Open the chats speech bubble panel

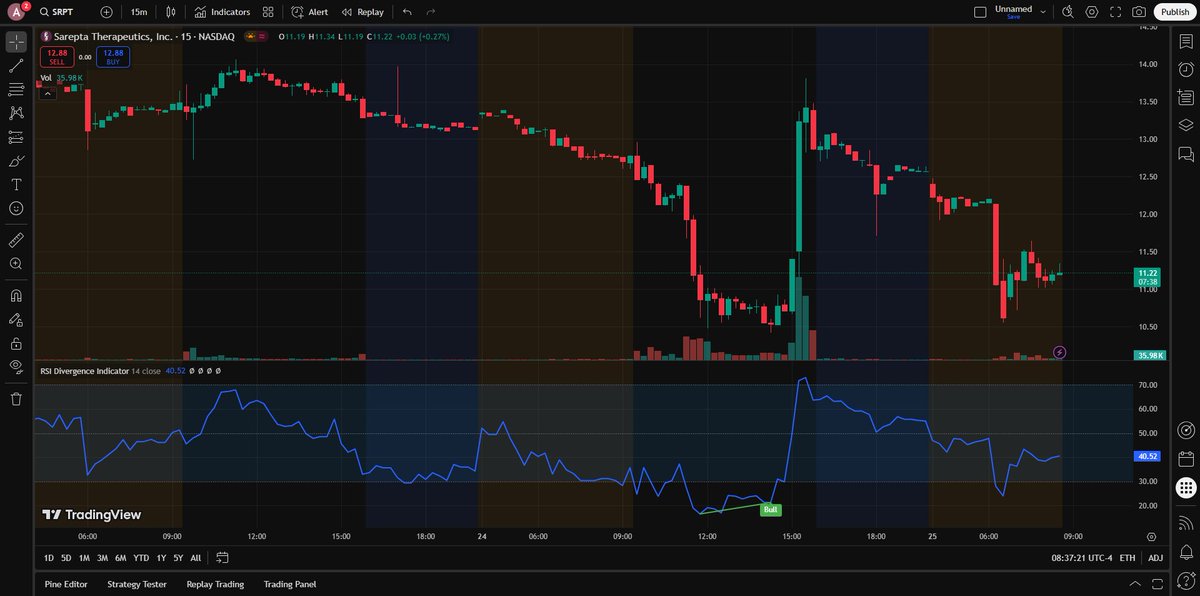(x=1186, y=154)
